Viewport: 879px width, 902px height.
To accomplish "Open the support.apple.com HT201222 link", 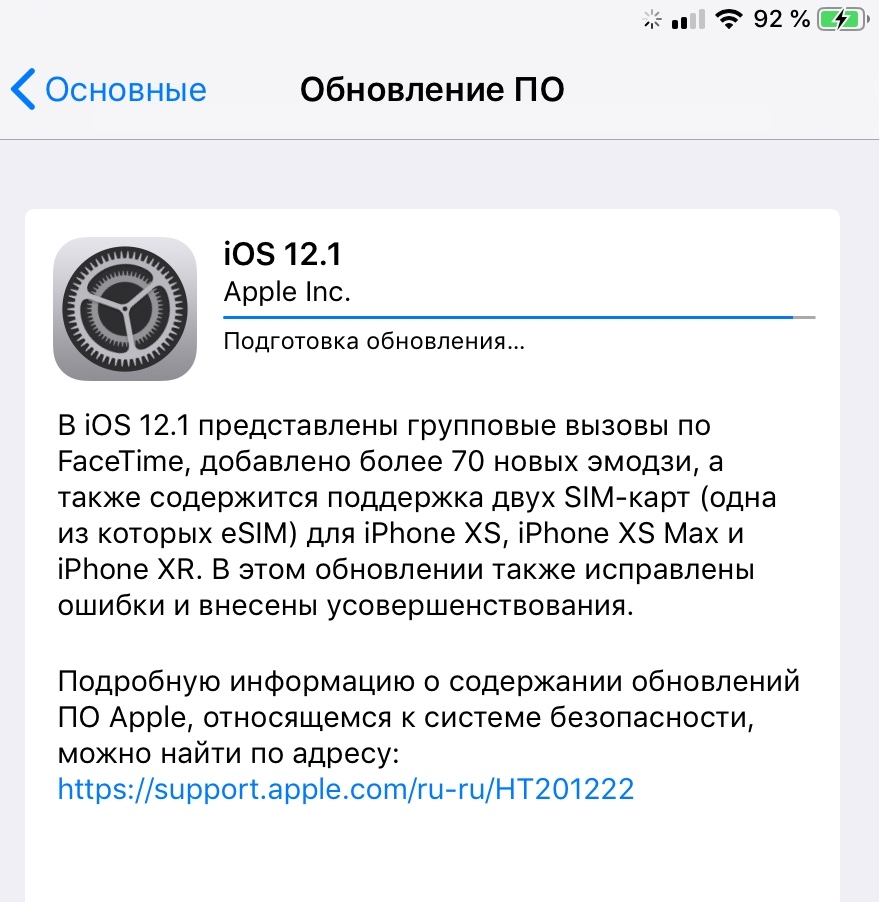I will pos(346,789).
